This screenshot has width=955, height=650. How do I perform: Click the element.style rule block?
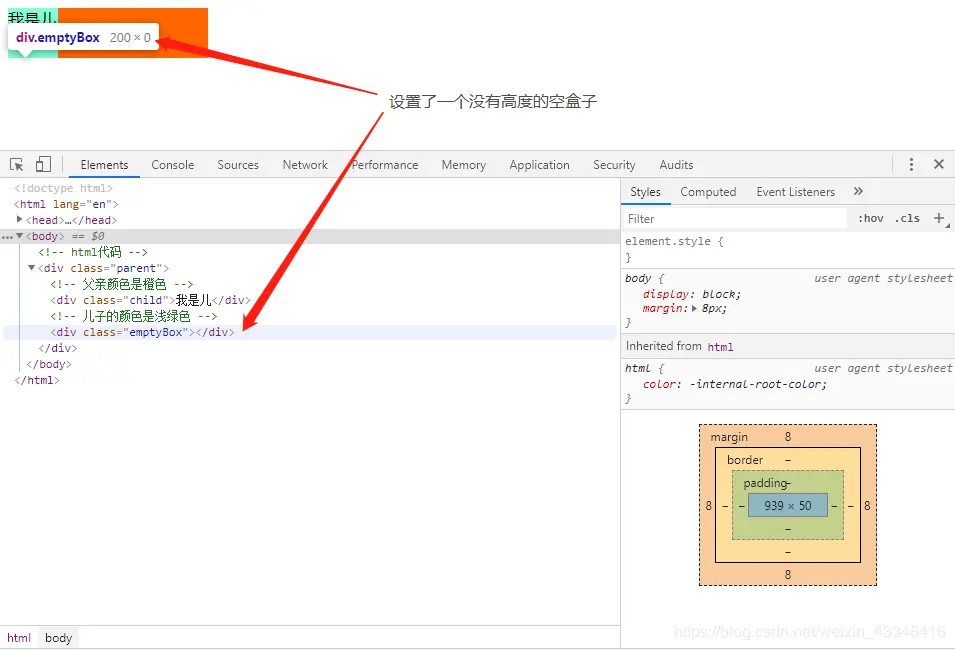788,249
